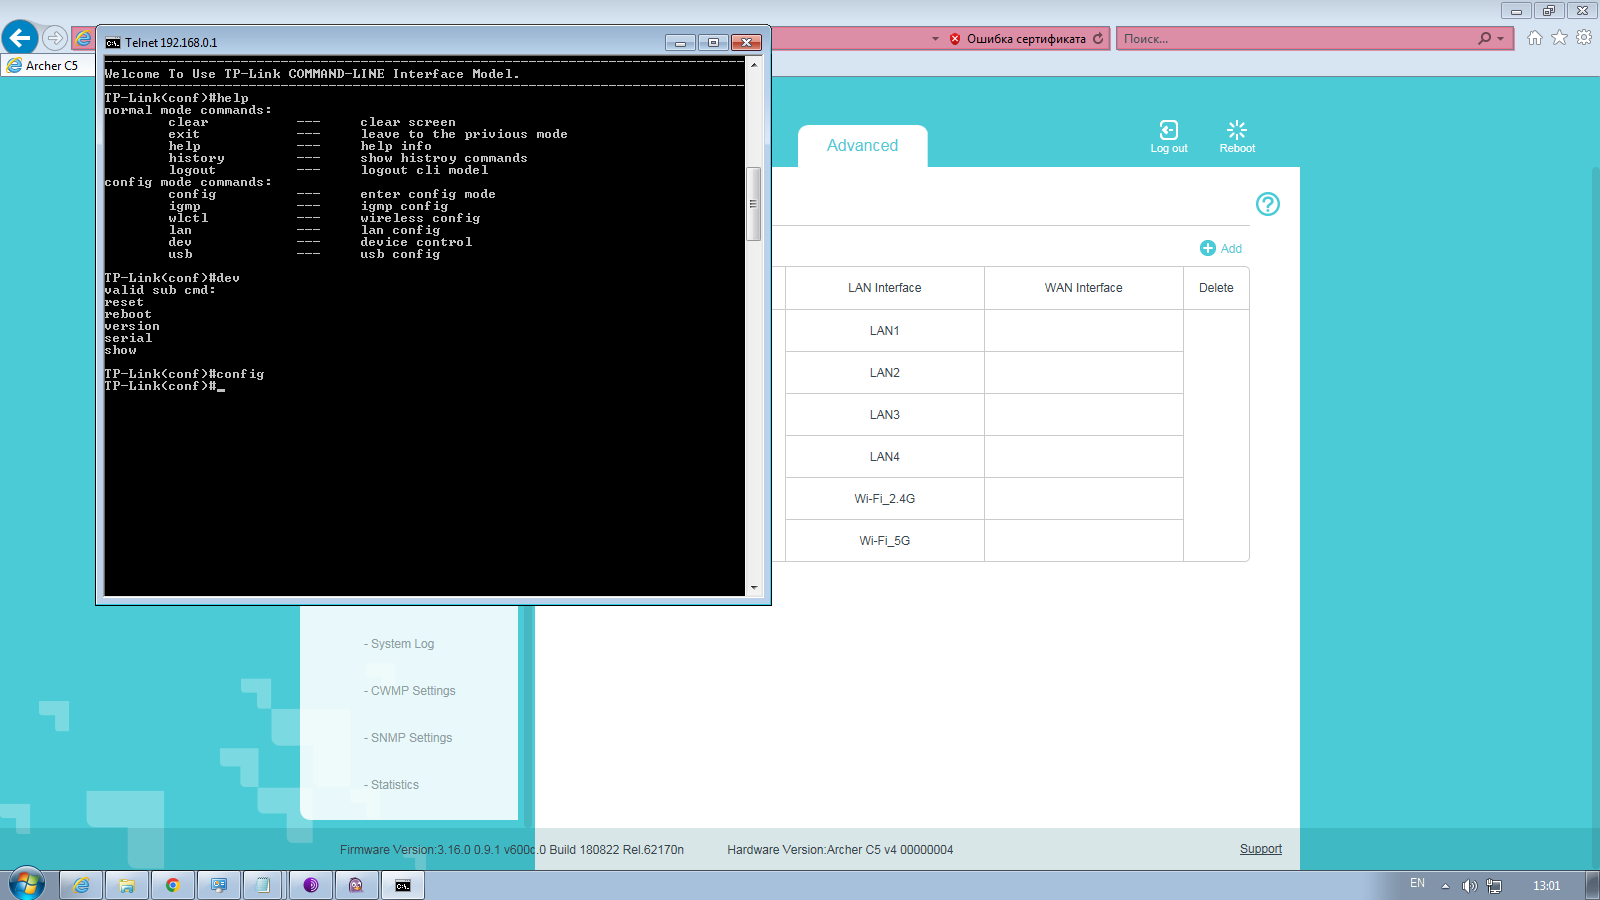Select the LAN1 table cell
This screenshot has width=1600, height=900.
coord(885,331)
